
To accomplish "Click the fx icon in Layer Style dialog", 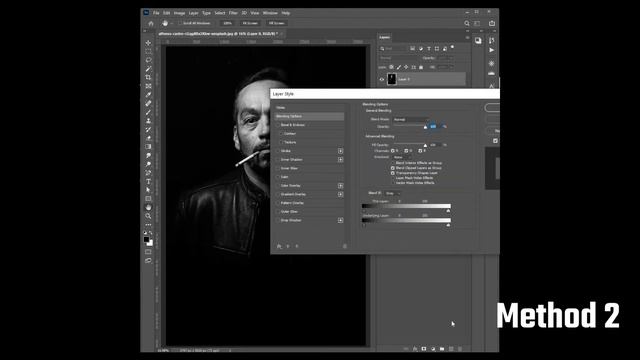I will [x=279, y=246].
